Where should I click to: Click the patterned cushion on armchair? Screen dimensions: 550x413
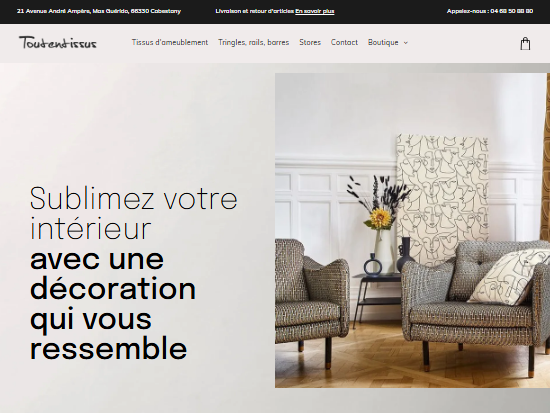(x=509, y=278)
